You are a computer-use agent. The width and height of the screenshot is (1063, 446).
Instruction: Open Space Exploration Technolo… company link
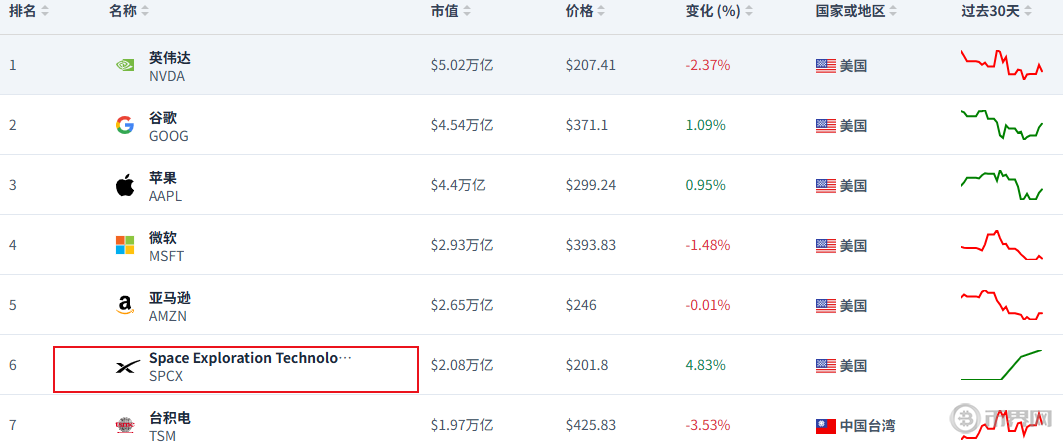pyautogui.click(x=250, y=358)
